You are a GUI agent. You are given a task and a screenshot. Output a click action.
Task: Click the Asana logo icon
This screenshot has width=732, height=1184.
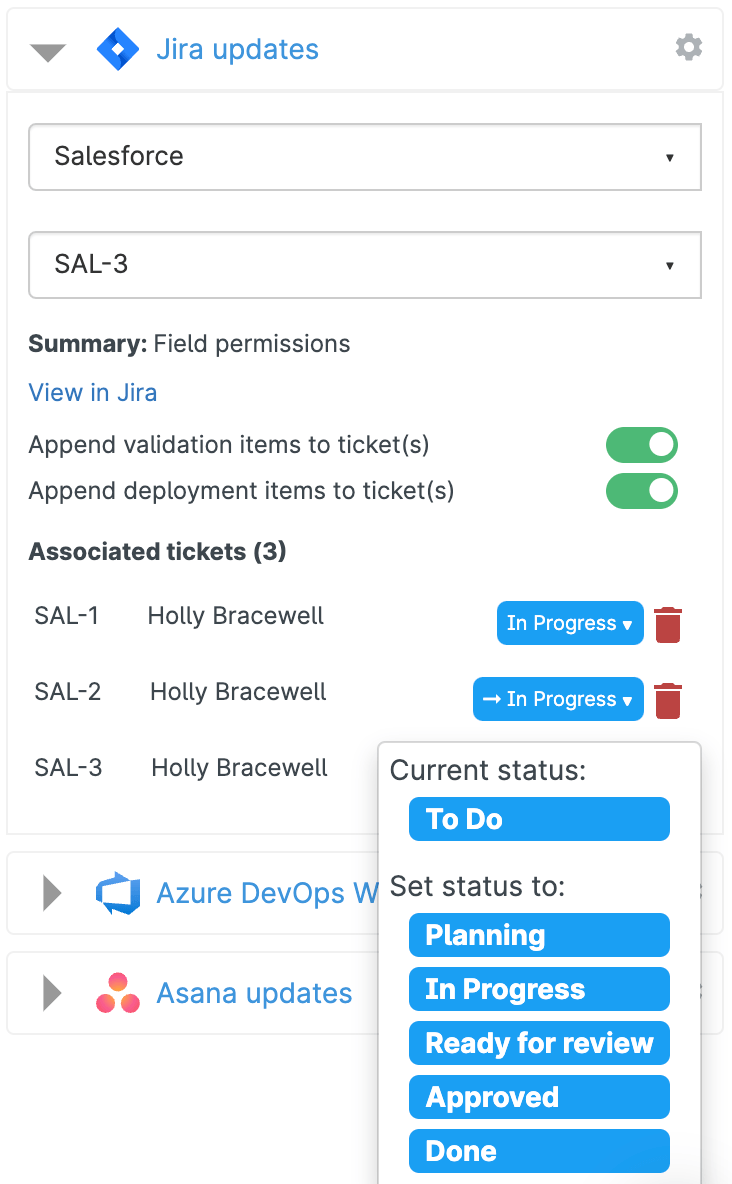click(117, 993)
